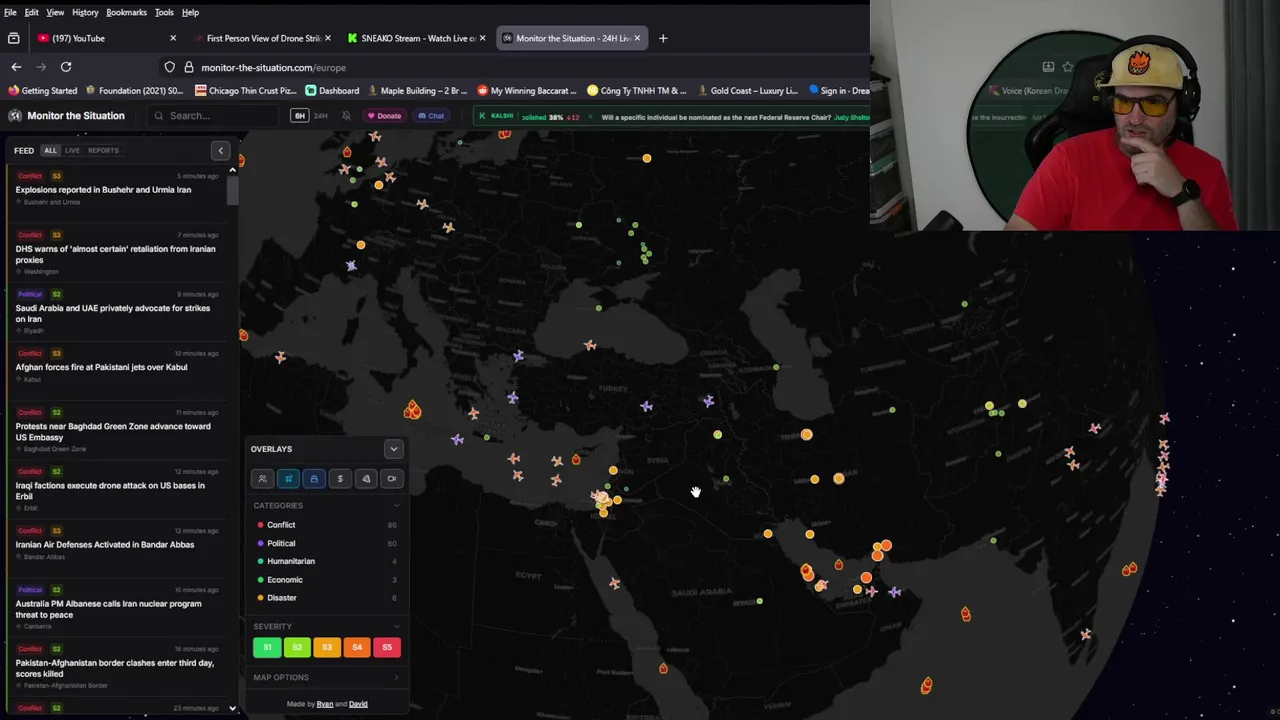Filter by S2 severity swatch
Viewport: 1280px width, 720px height.
point(297,647)
